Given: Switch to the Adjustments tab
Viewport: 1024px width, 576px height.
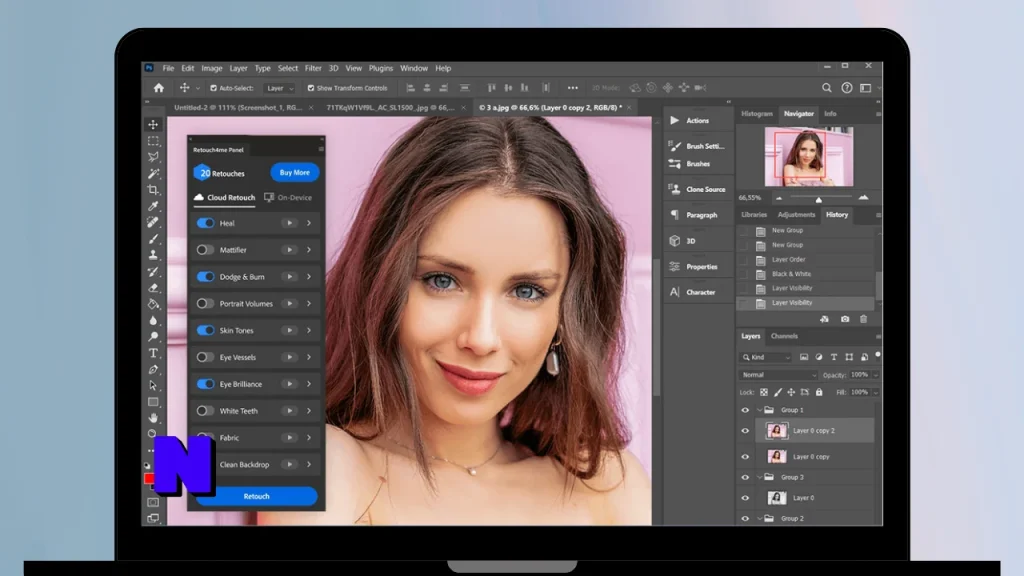Looking at the screenshot, I should pos(796,215).
